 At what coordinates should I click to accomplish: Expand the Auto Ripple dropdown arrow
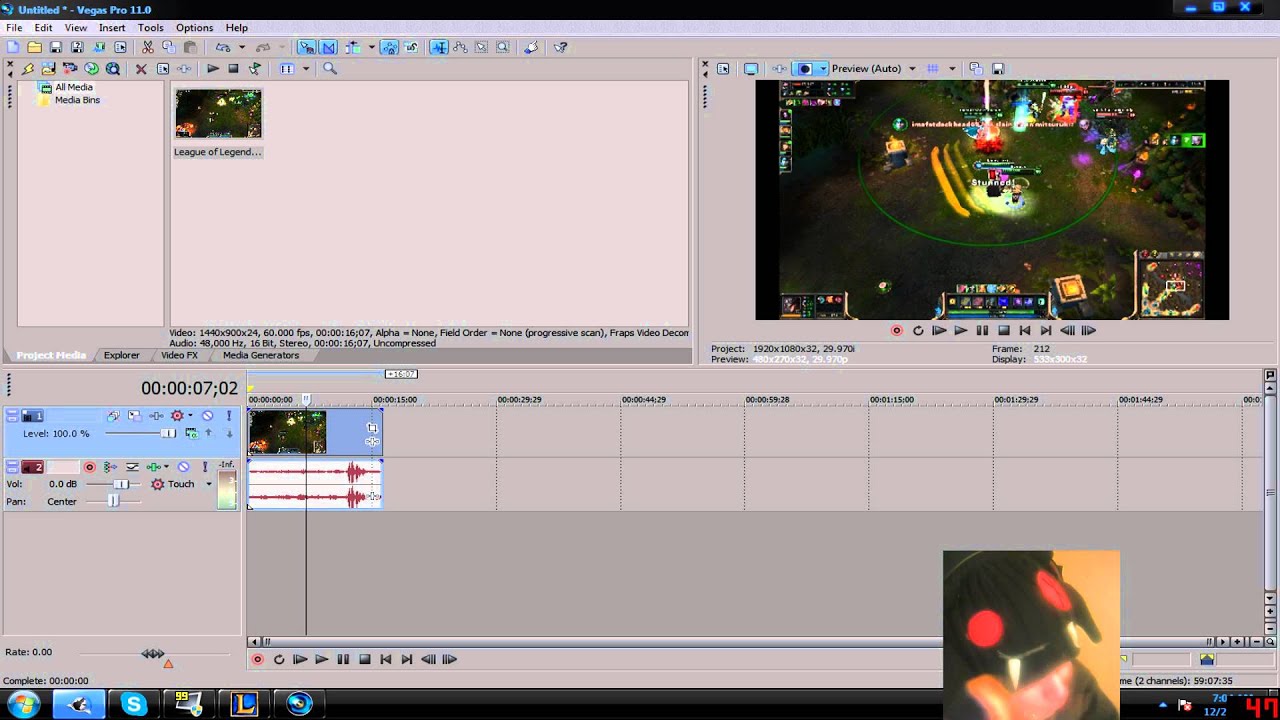pyautogui.click(x=371, y=47)
